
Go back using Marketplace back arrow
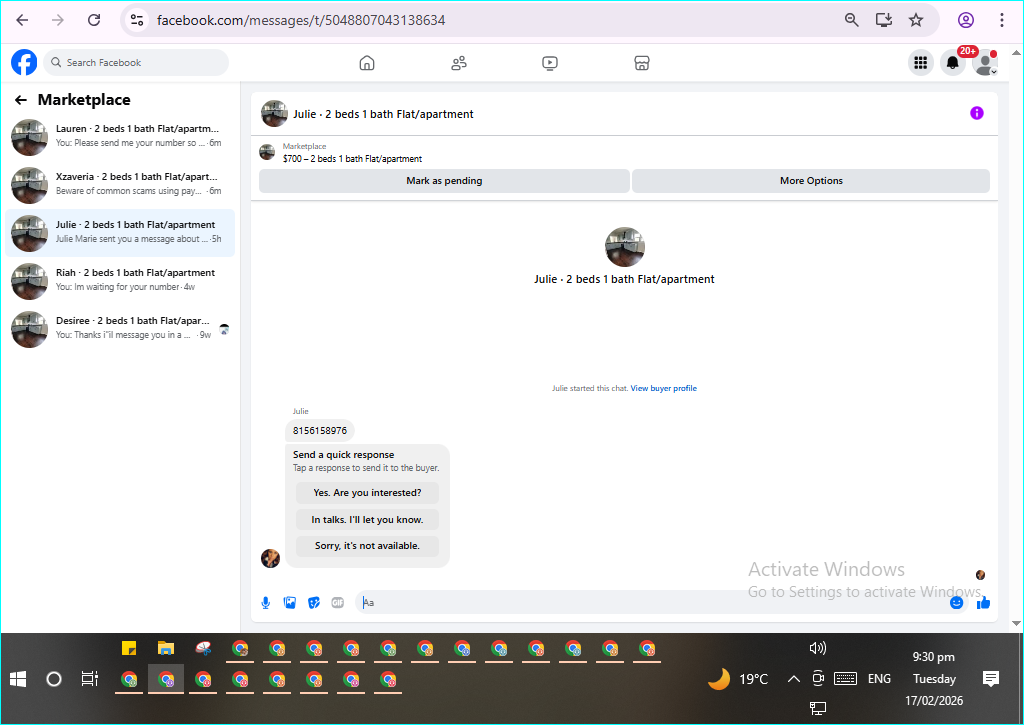point(21,100)
